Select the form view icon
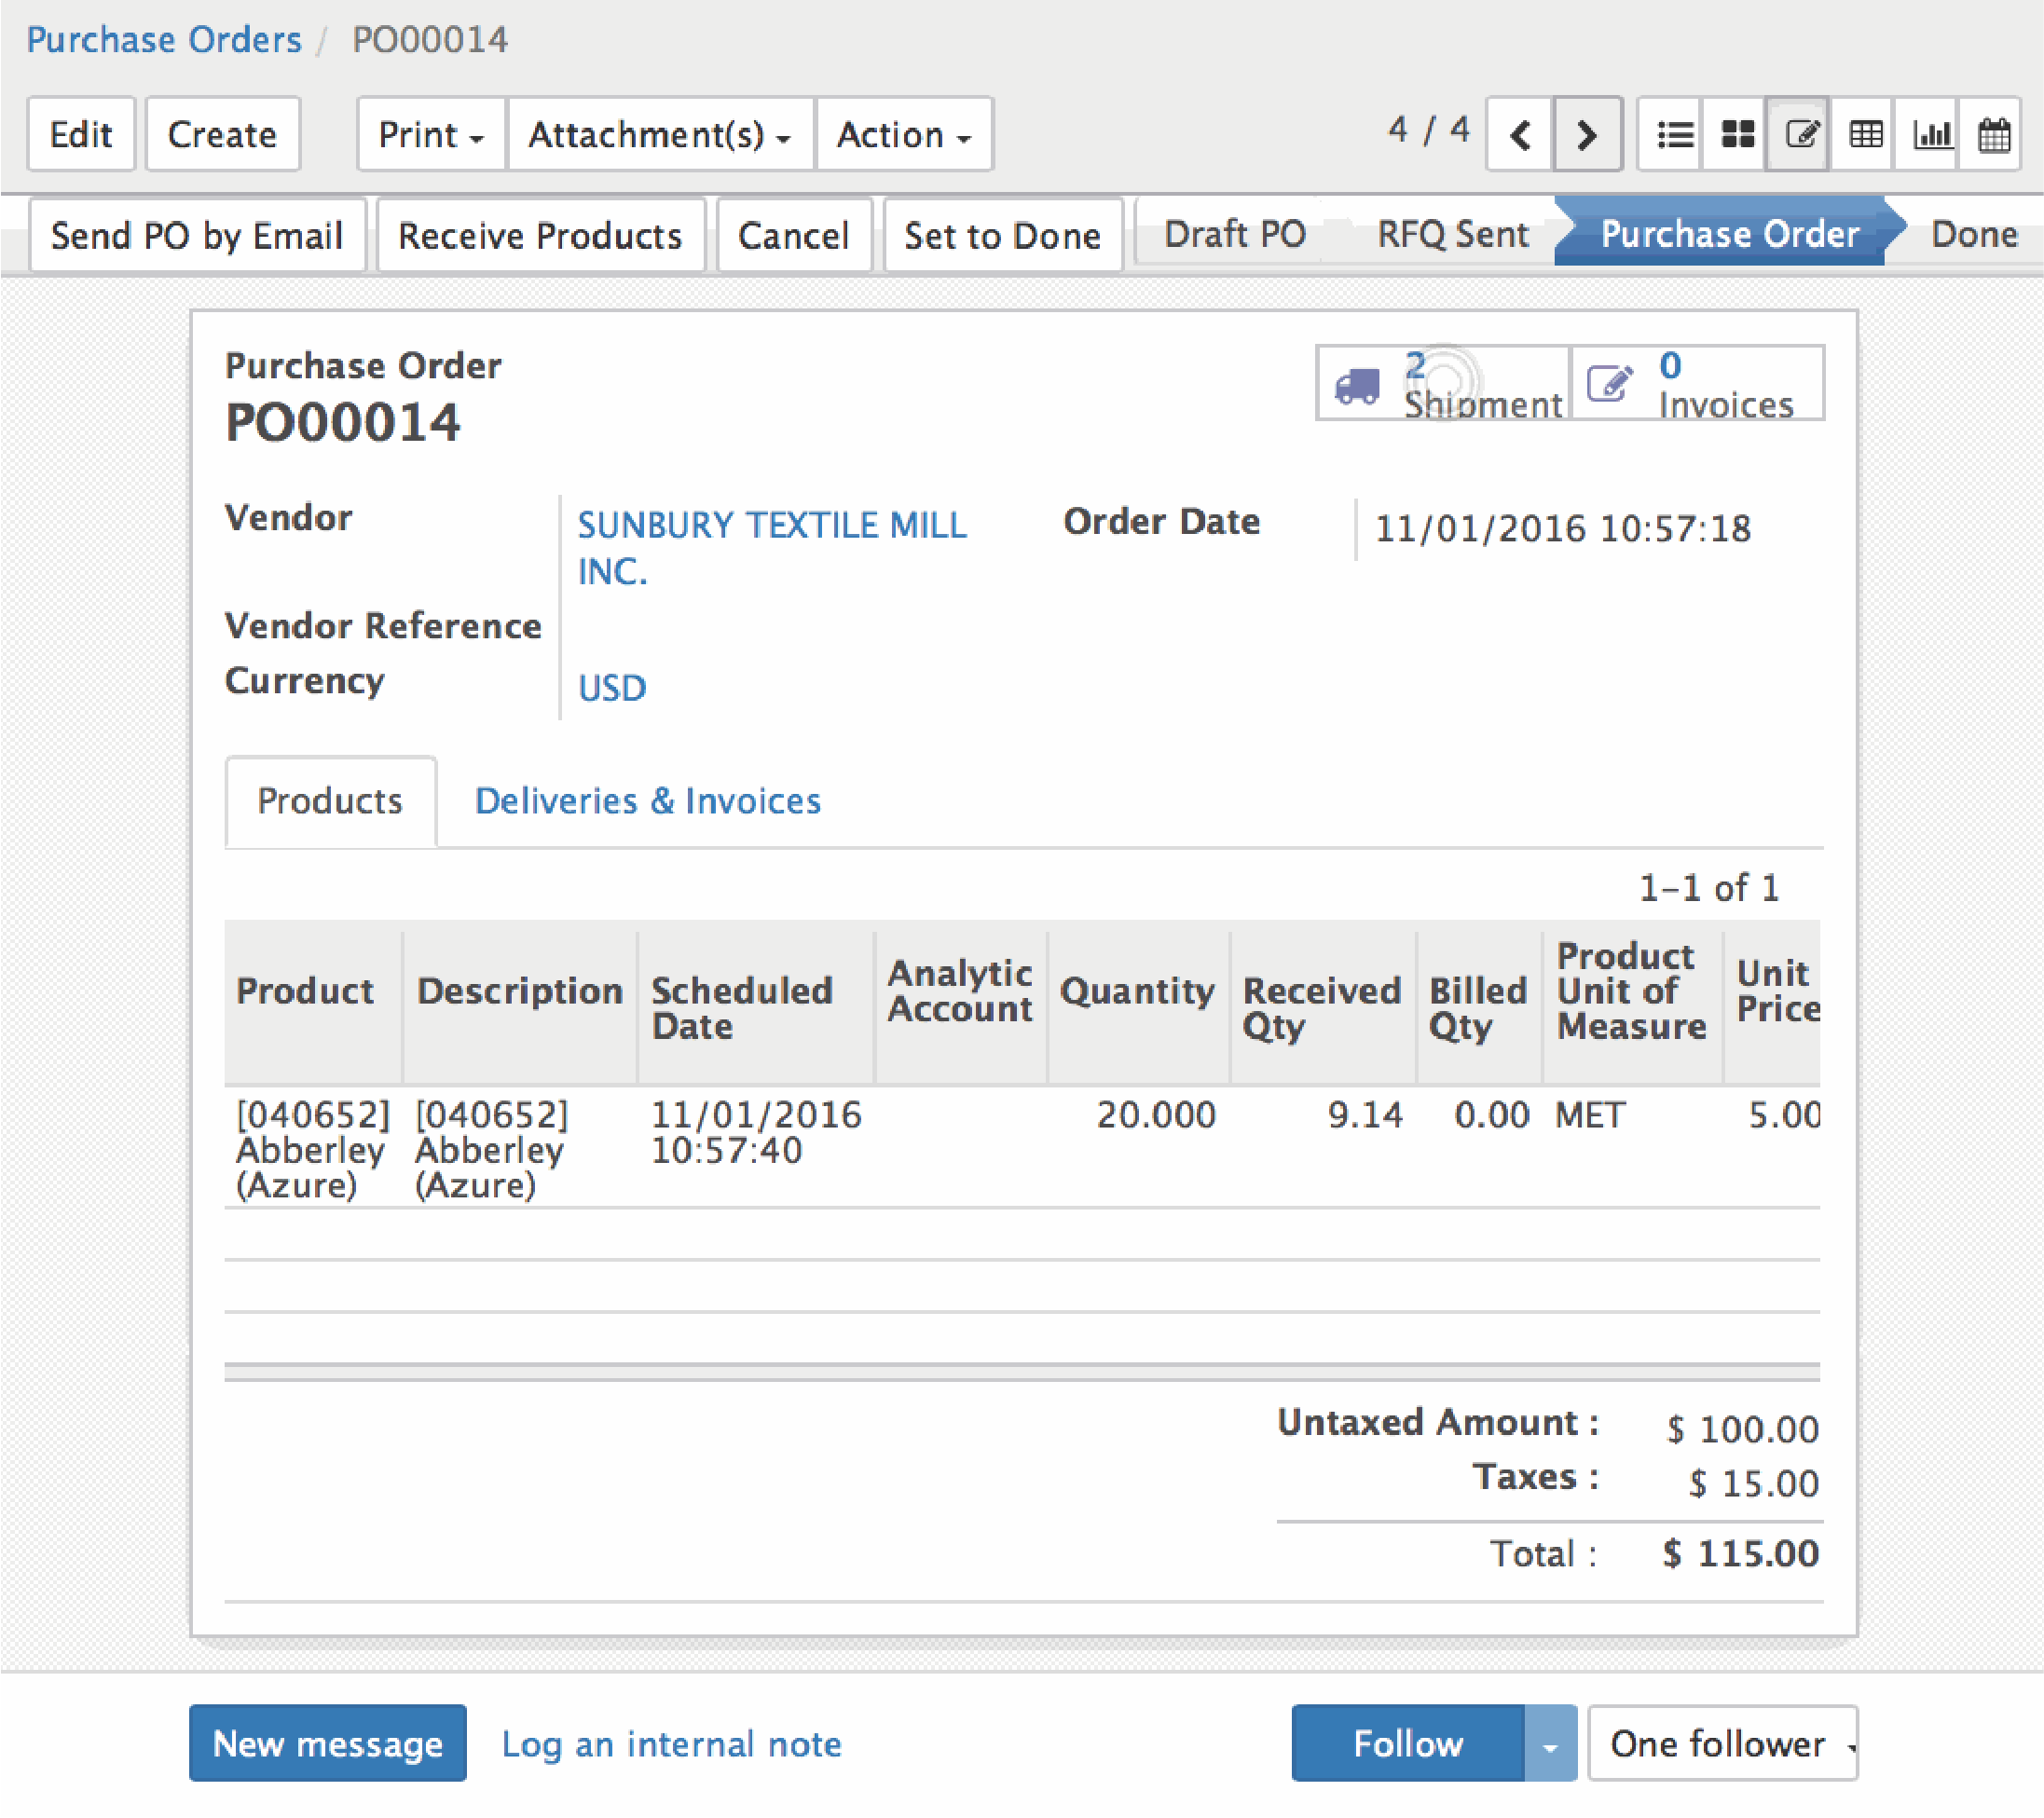The height and width of the screenshot is (1818, 2044). tap(1799, 134)
